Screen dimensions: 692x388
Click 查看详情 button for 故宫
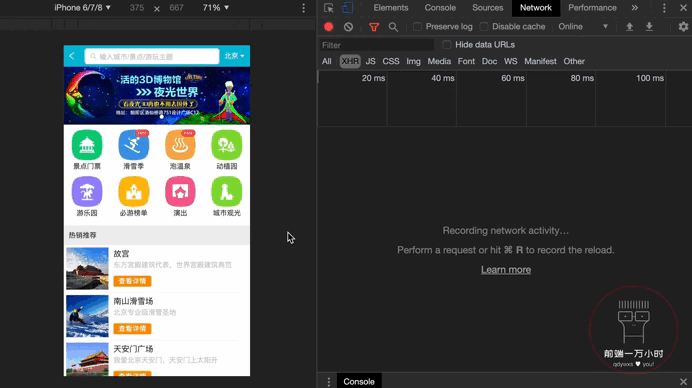[x=132, y=281]
